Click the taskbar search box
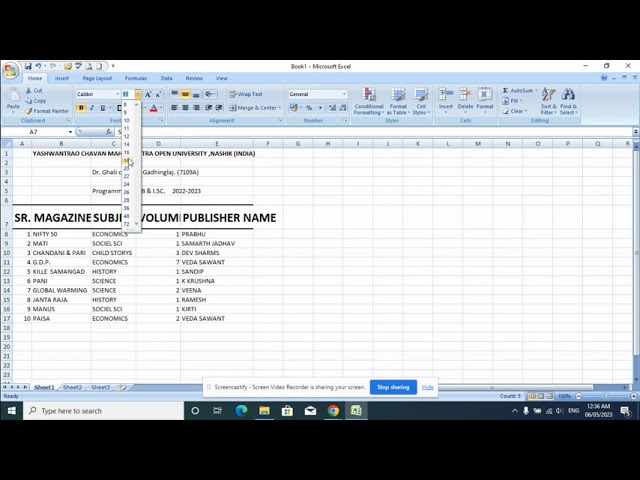 coord(103,411)
